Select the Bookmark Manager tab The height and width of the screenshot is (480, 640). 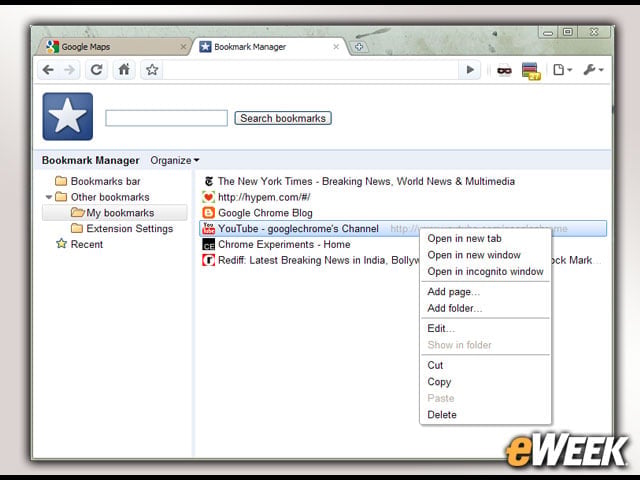(x=269, y=47)
